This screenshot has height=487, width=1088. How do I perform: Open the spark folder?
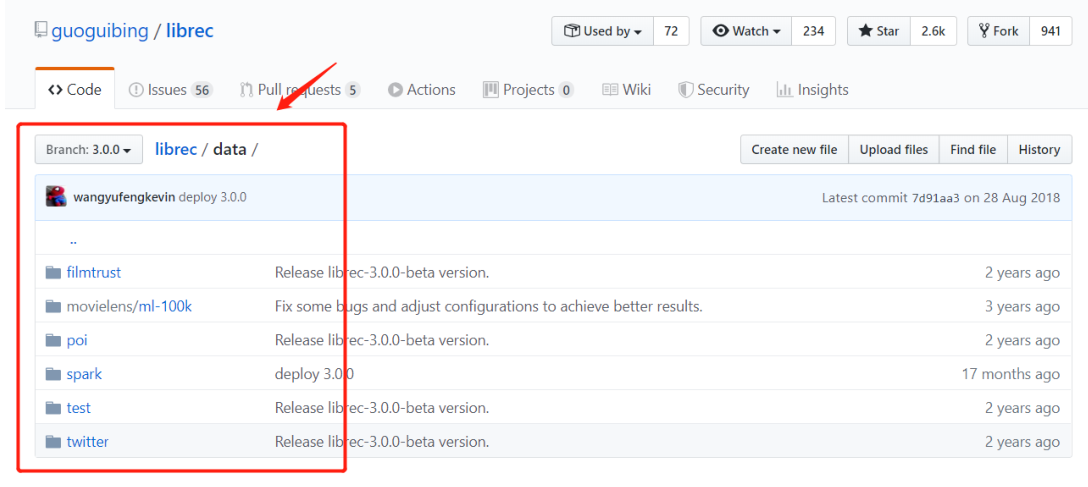84,375
